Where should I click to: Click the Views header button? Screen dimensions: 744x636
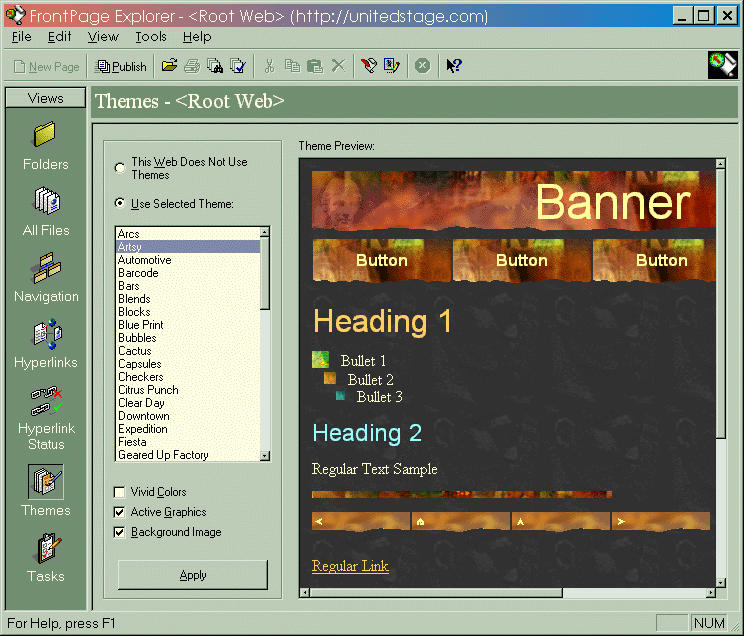(x=46, y=98)
